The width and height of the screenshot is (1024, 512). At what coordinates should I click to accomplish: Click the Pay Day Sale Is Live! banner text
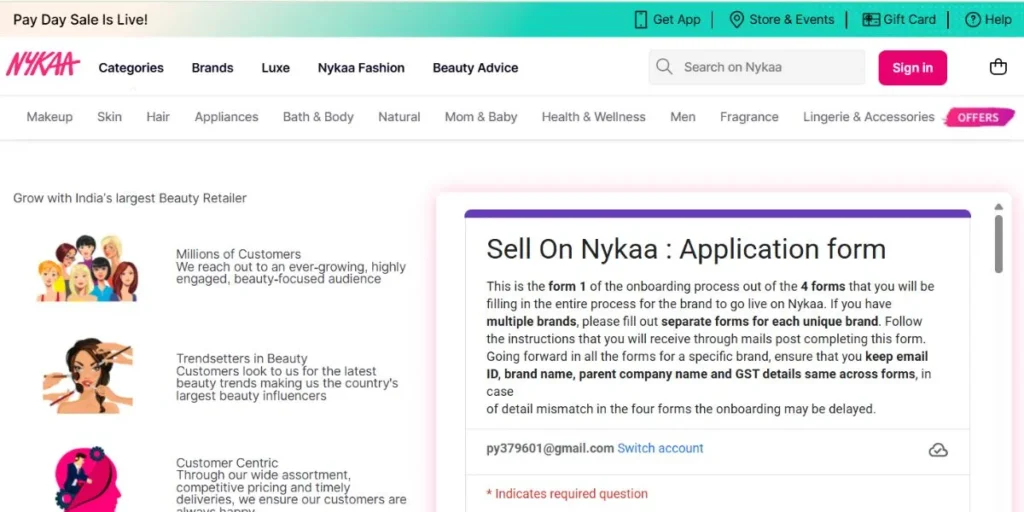click(80, 20)
